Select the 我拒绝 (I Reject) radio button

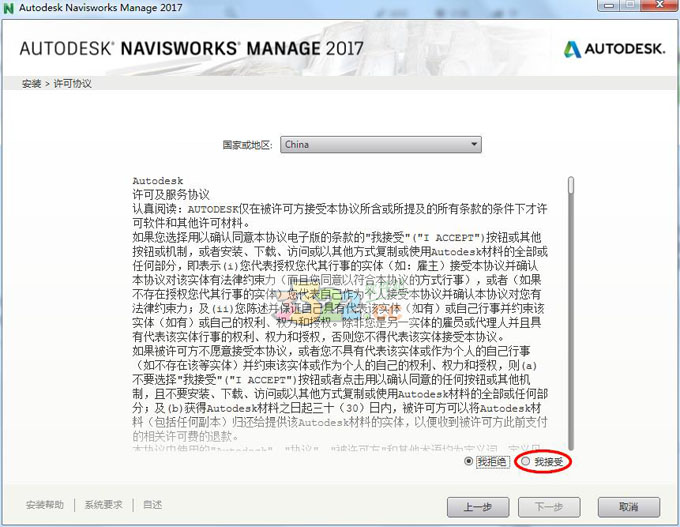468,461
